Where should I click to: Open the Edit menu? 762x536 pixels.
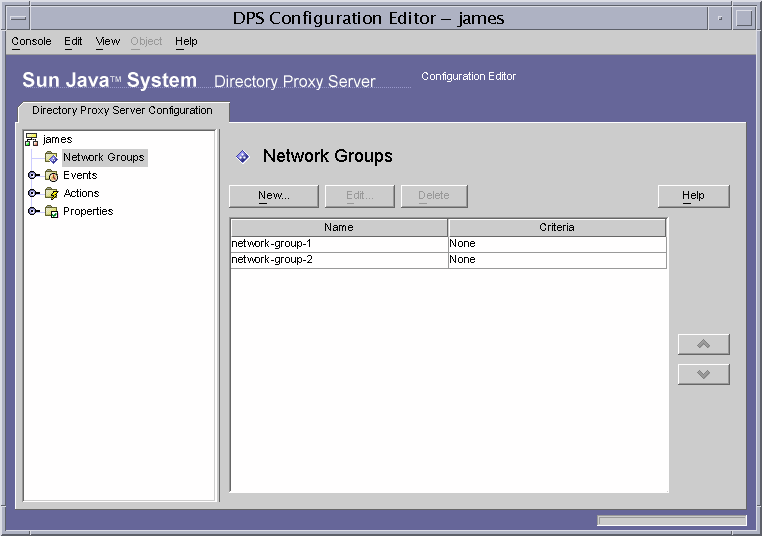click(x=73, y=41)
